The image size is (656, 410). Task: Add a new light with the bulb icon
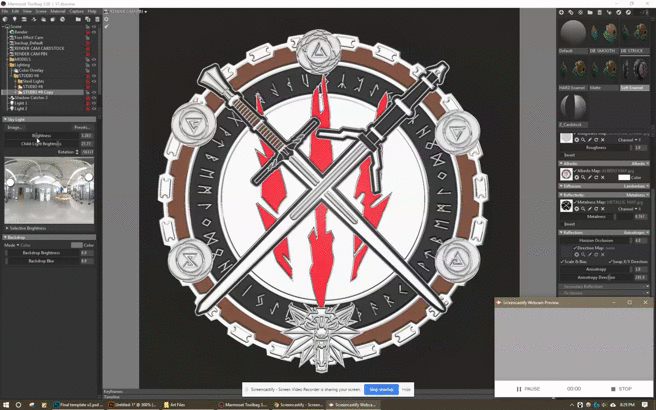tap(15, 19)
